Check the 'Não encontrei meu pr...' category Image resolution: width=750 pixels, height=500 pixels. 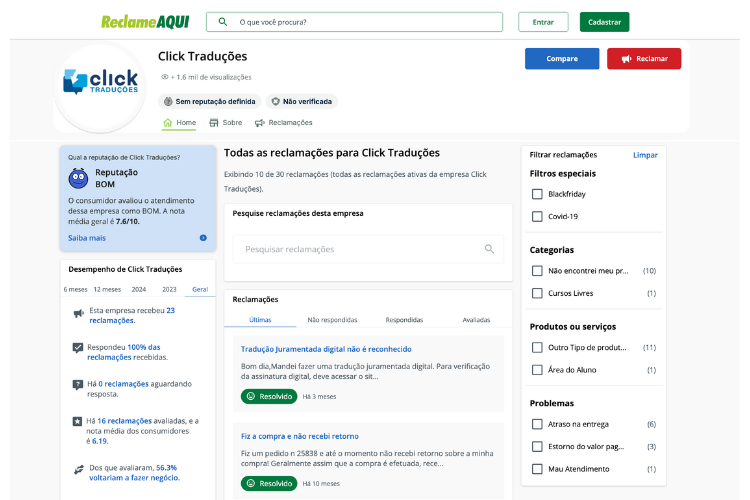pos(537,271)
